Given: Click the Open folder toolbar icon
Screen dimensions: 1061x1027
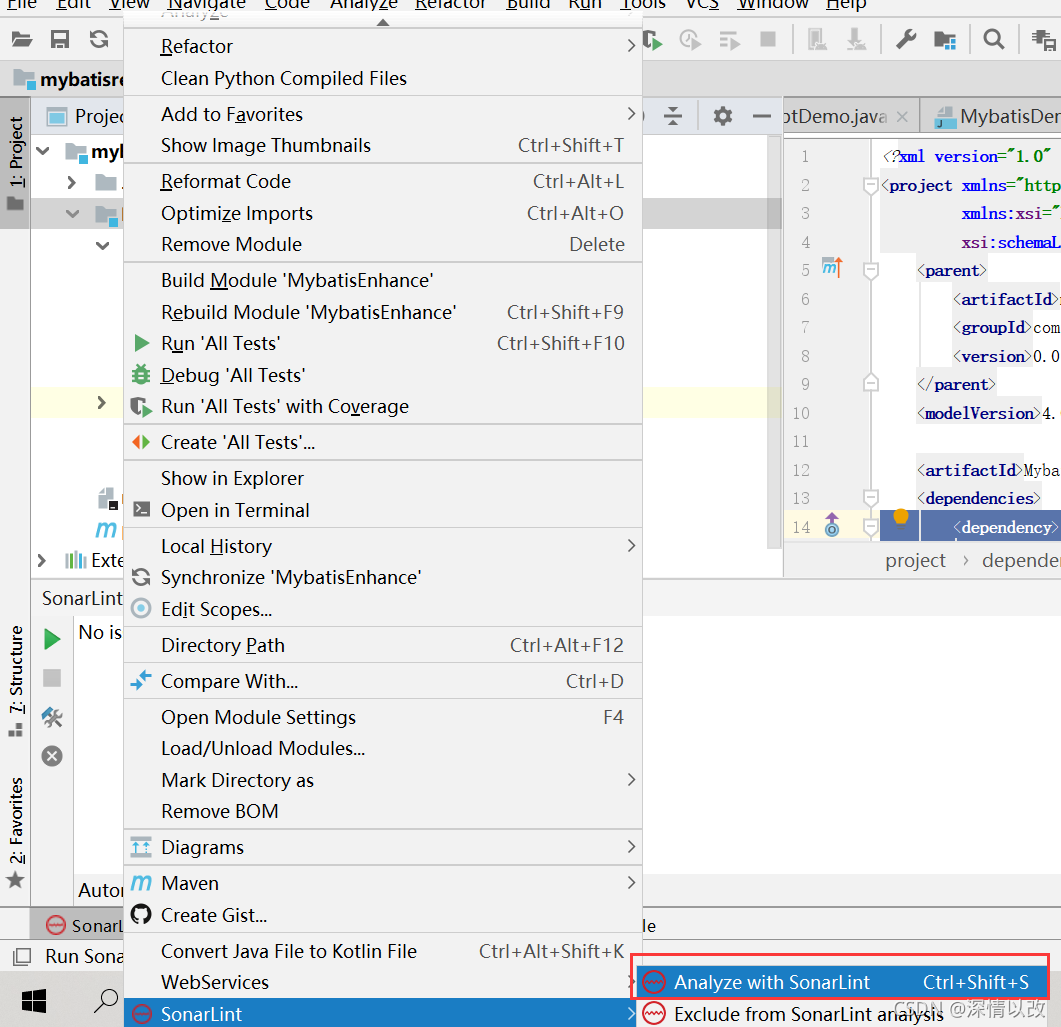Looking at the screenshot, I should [22, 39].
